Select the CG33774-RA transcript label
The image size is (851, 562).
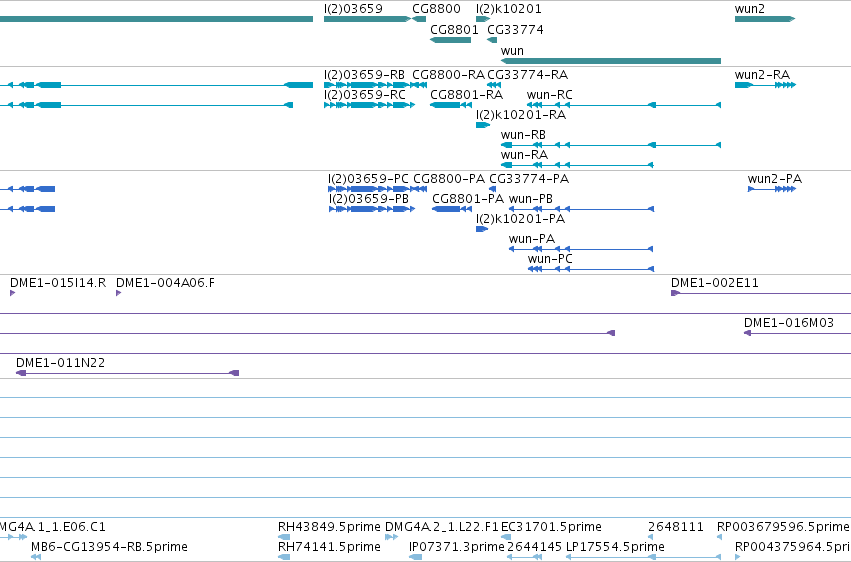(528, 75)
